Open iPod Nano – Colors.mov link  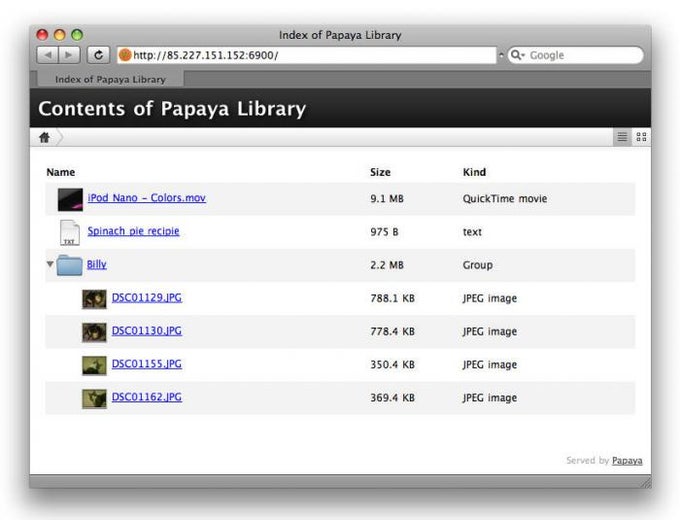pyautogui.click(x=147, y=198)
